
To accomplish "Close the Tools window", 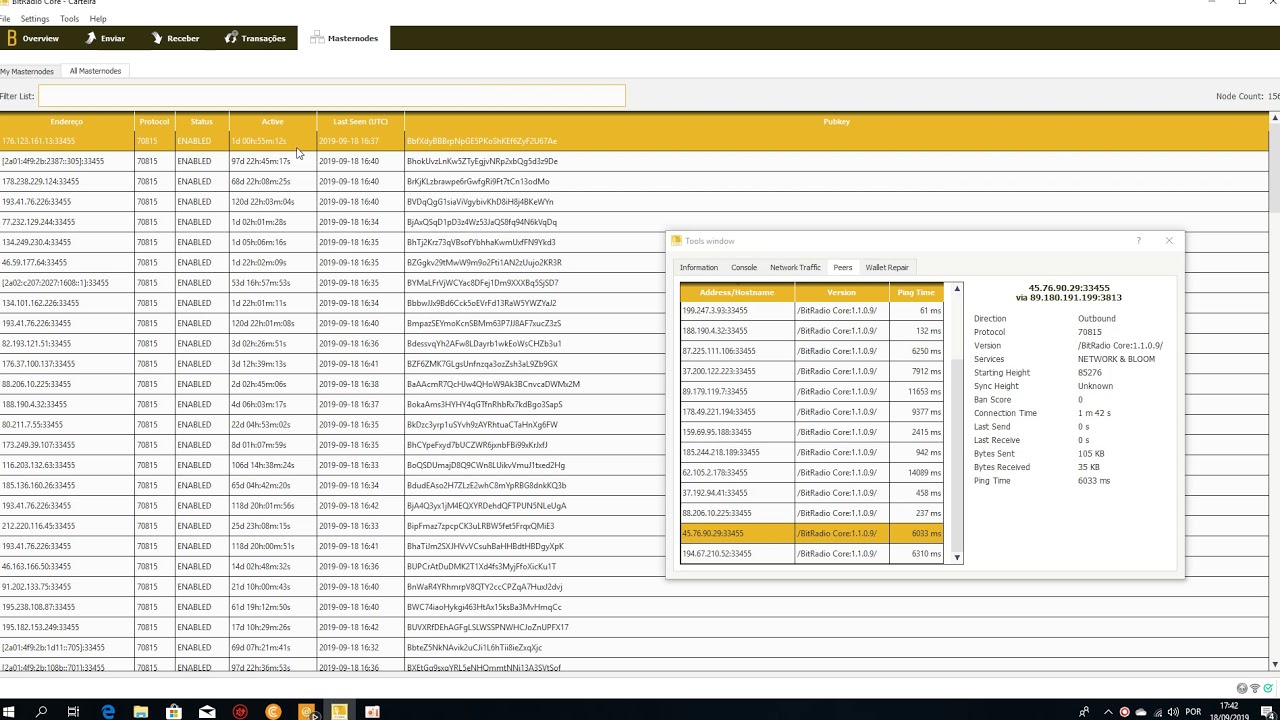I will (1169, 241).
